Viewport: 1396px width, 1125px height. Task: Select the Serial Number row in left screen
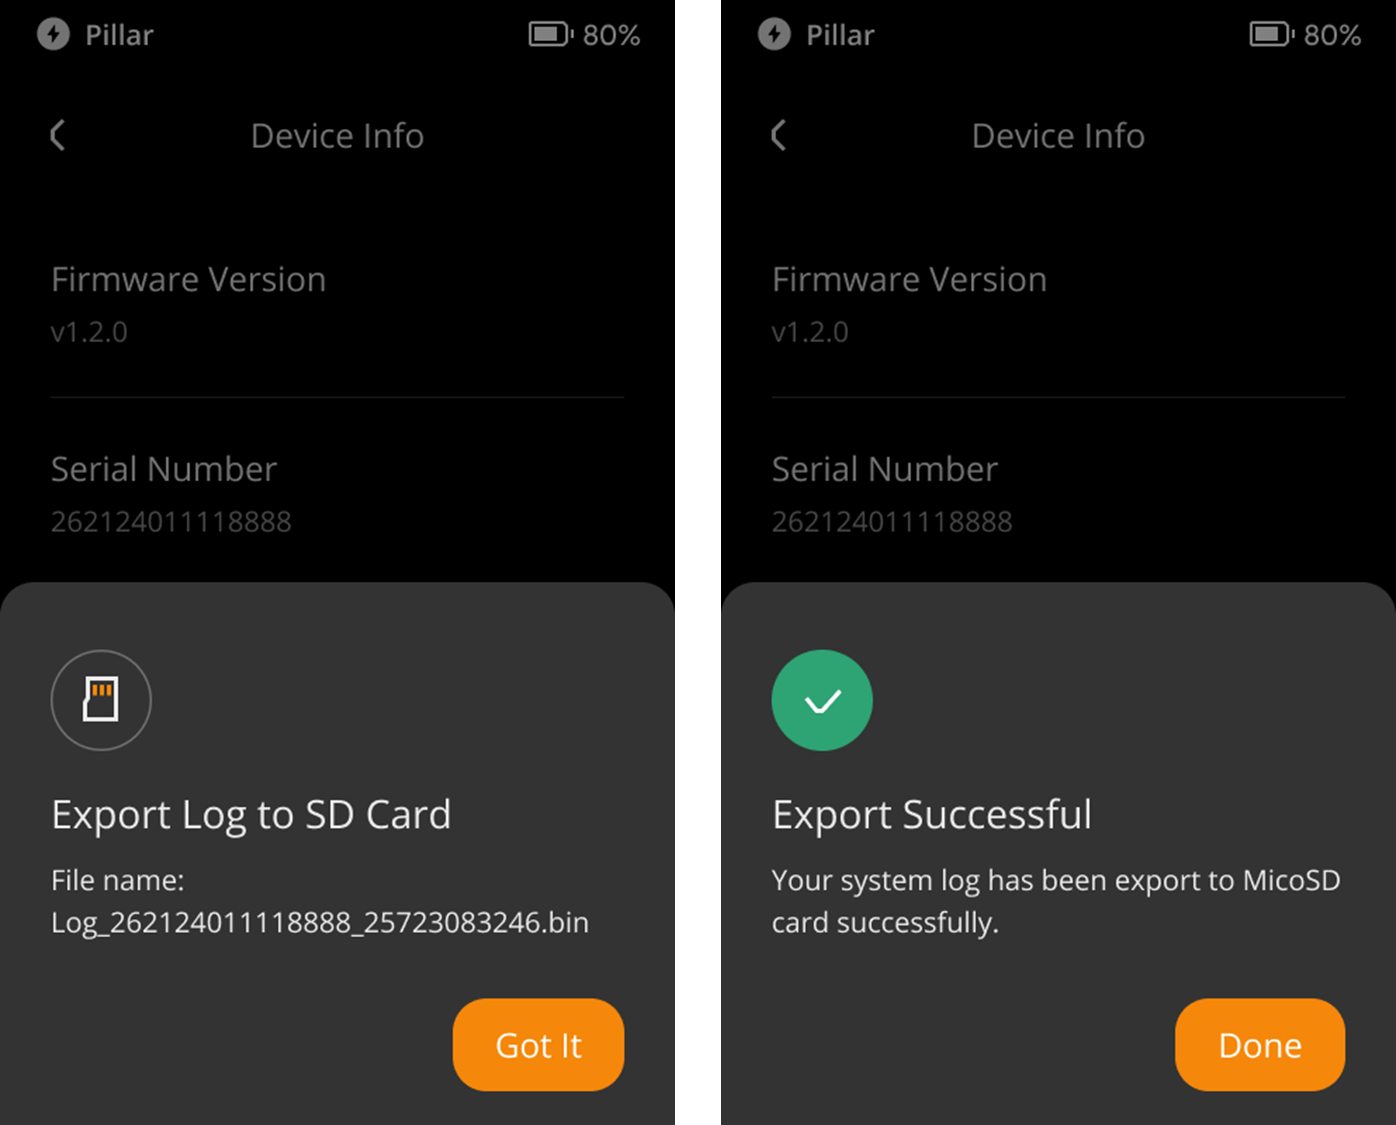pyautogui.click(x=337, y=493)
